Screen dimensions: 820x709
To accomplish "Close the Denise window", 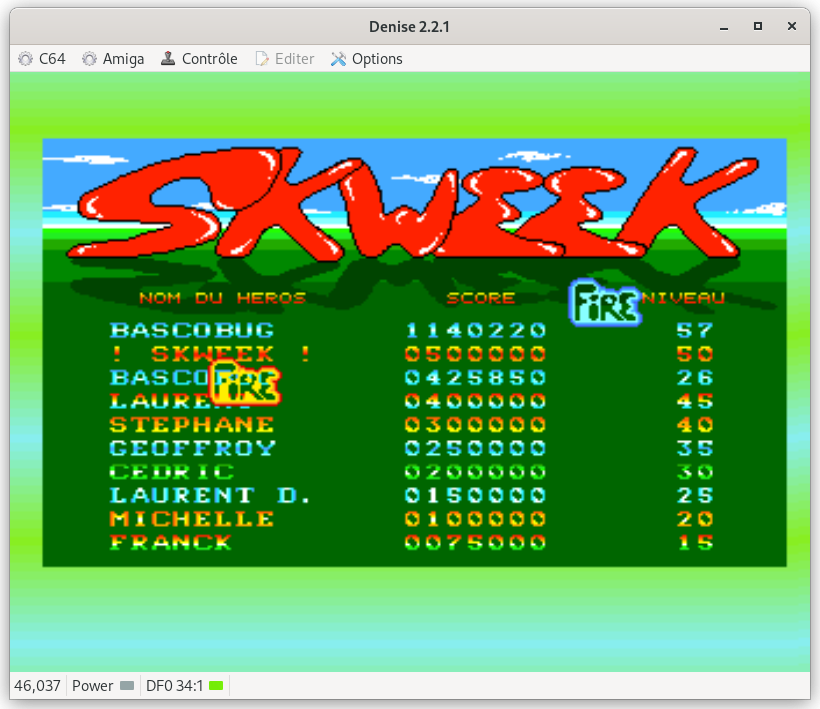I will pyautogui.click(x=792, y=26).
